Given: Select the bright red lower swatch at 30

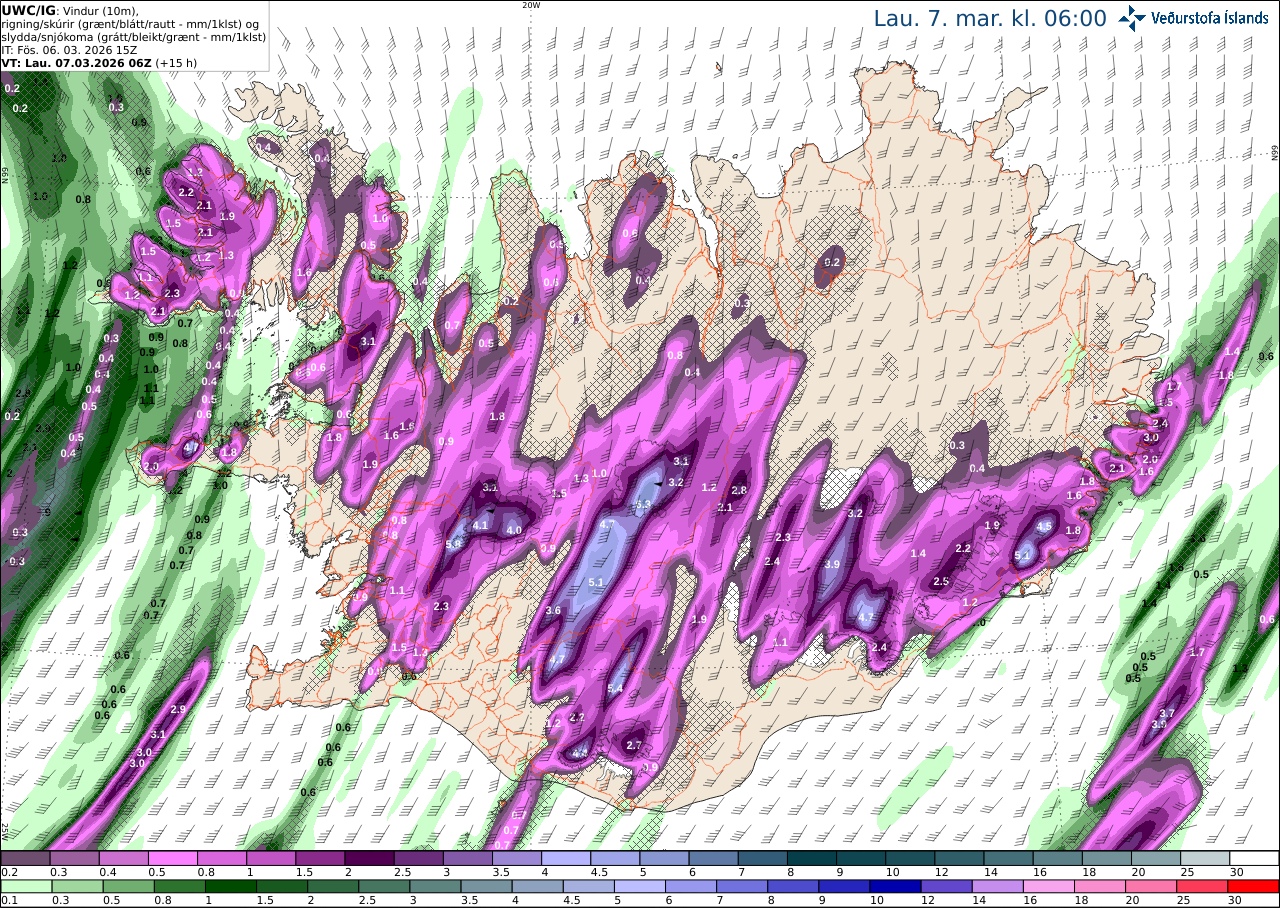Looking at the screenshot, I should click(1255, 886).
